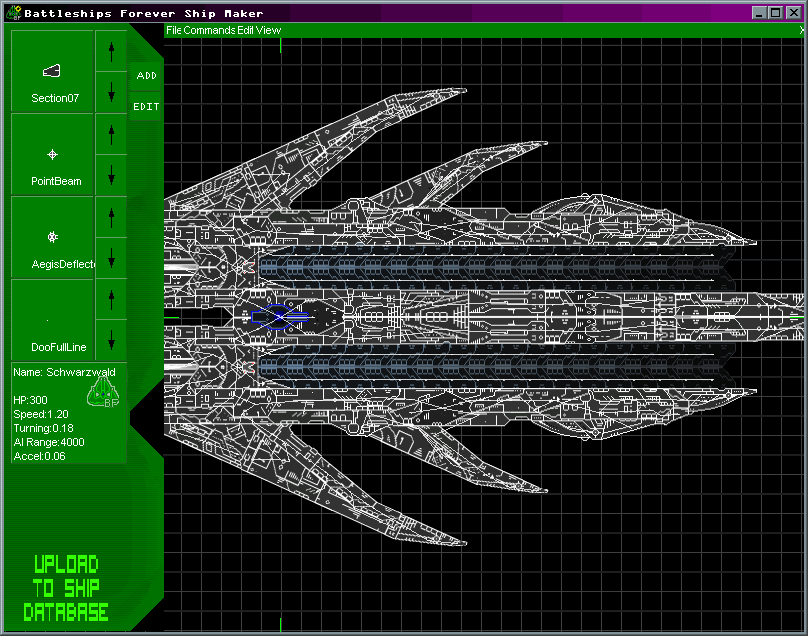Open the File menu
The width and height of the screenshot is (808, 636).
tap(174, 30)
